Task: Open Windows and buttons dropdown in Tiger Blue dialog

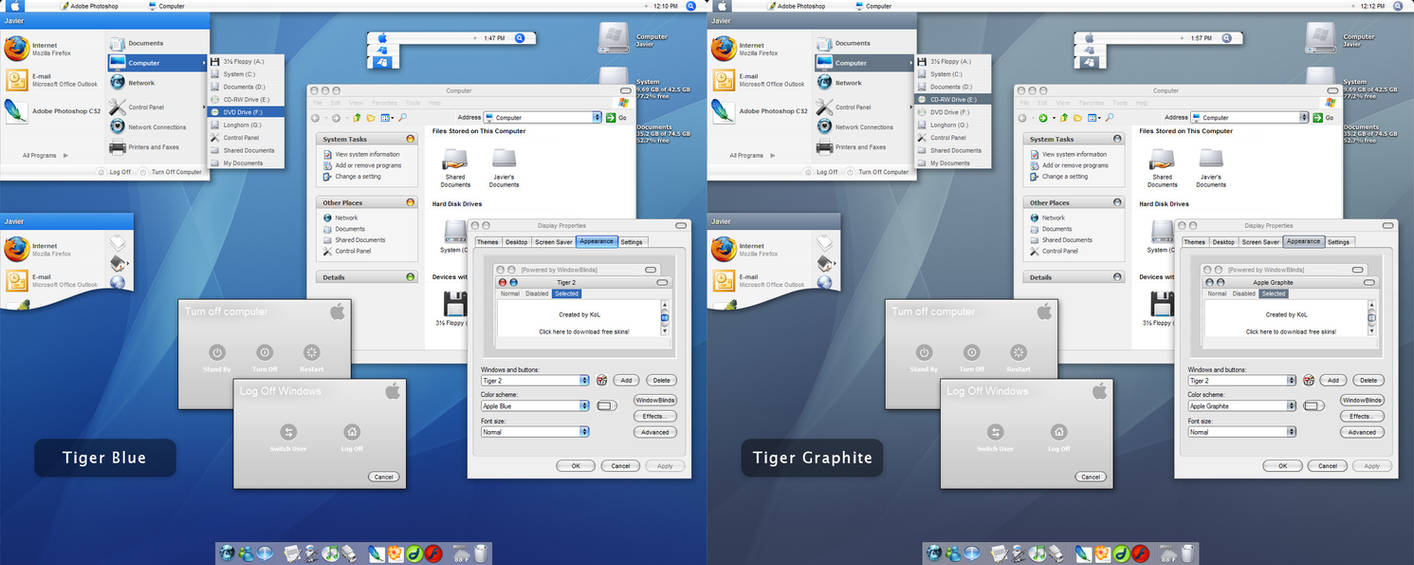Action: (x=535, y=380)
